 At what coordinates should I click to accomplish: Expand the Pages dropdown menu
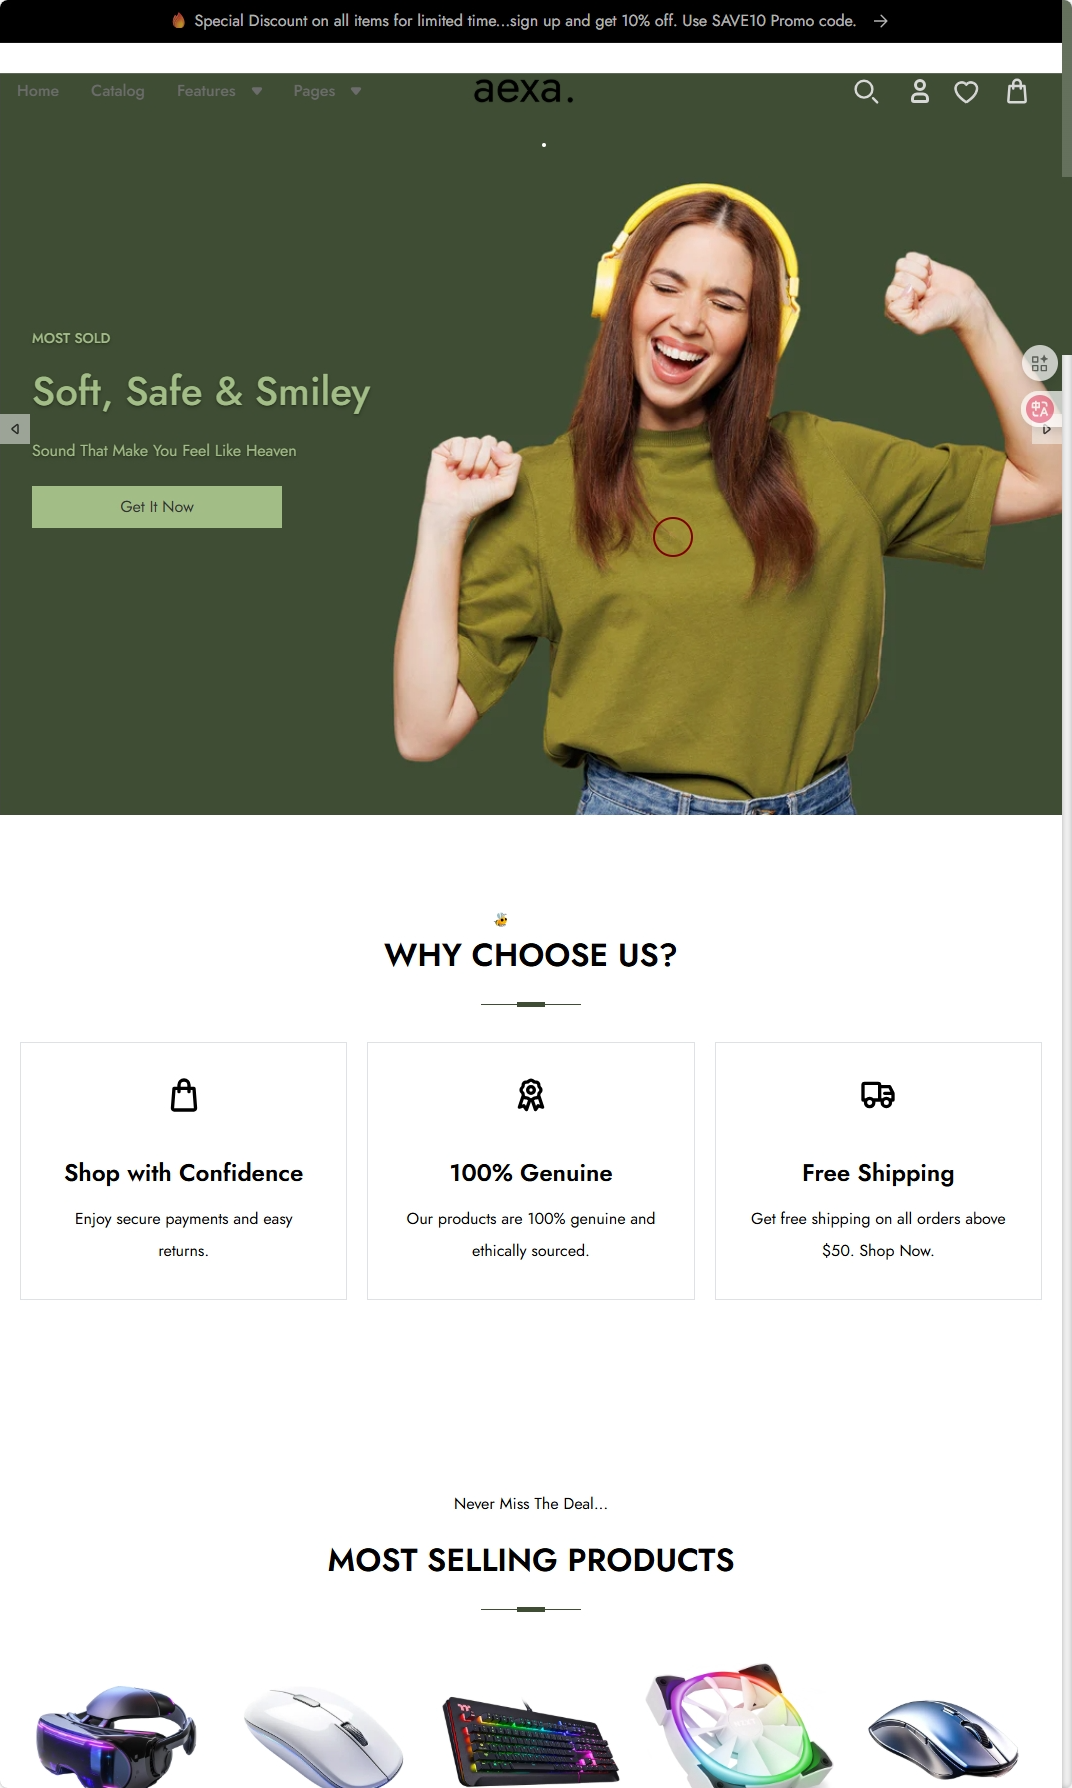(x=327, y=91)
